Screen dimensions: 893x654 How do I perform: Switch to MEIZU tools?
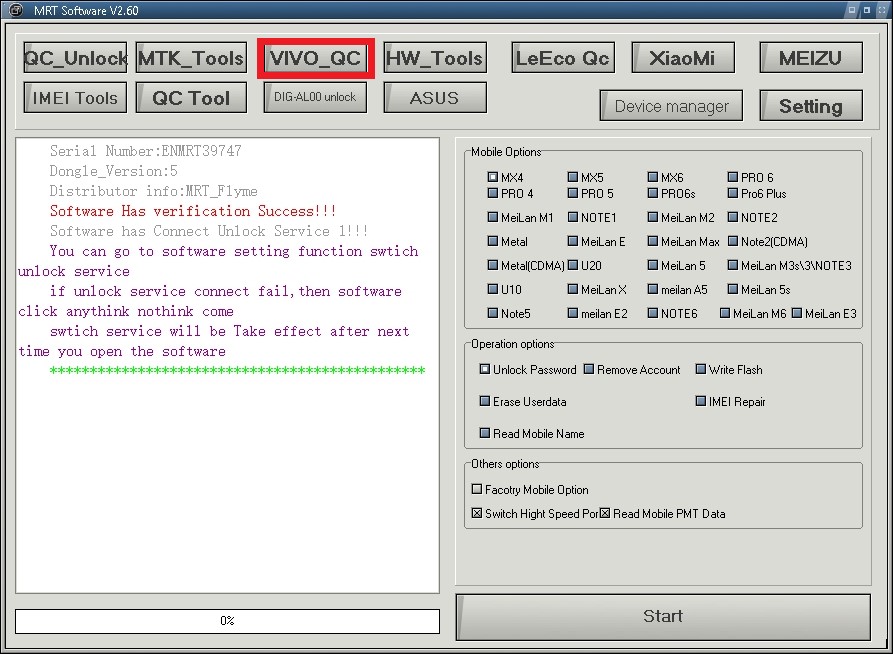[811, 58]
